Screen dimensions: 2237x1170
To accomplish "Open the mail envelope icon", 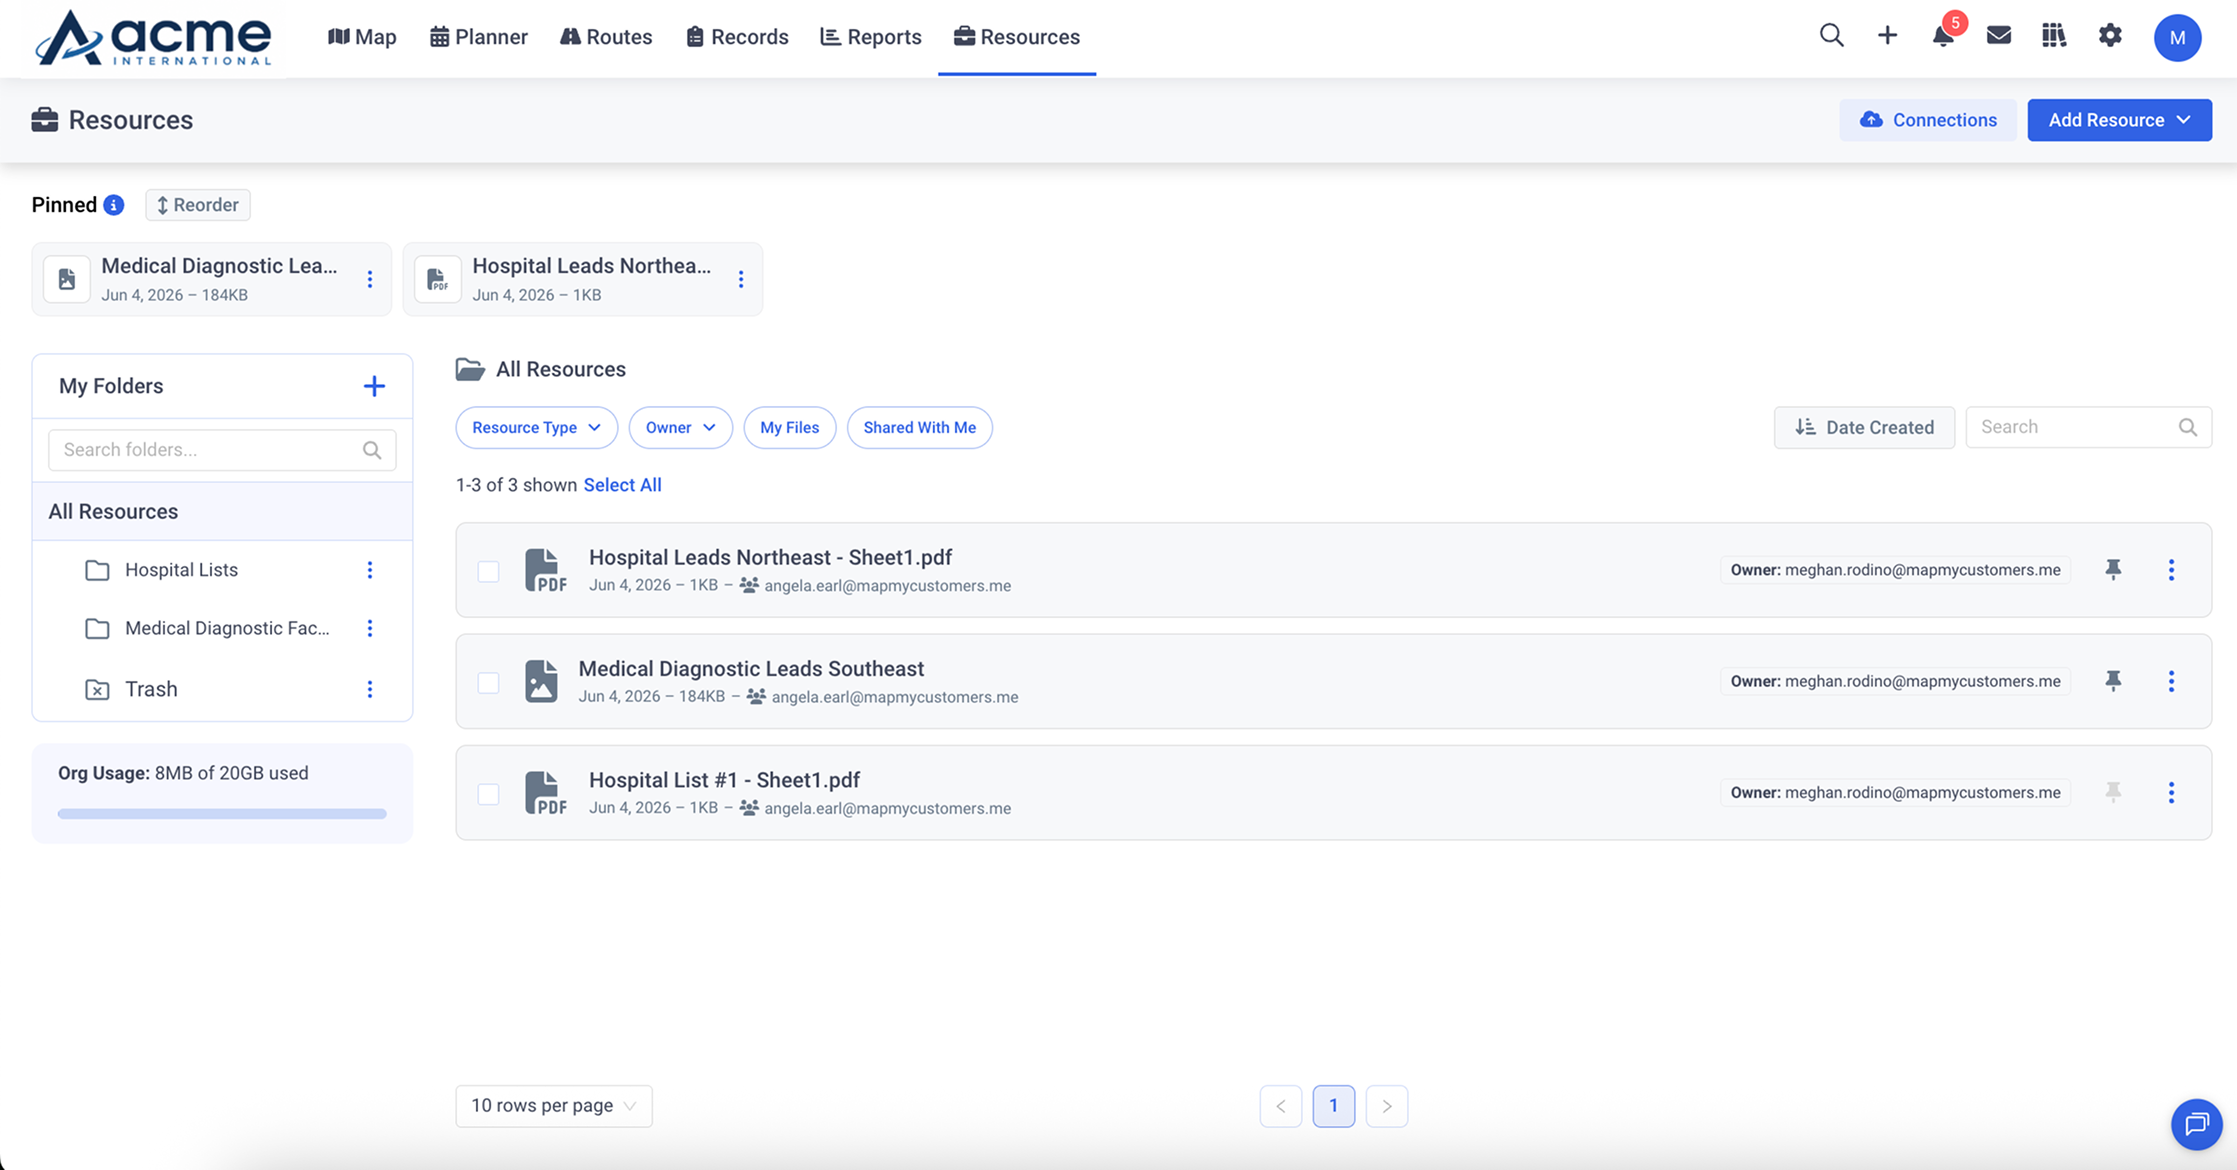I will pos(1998,36).
